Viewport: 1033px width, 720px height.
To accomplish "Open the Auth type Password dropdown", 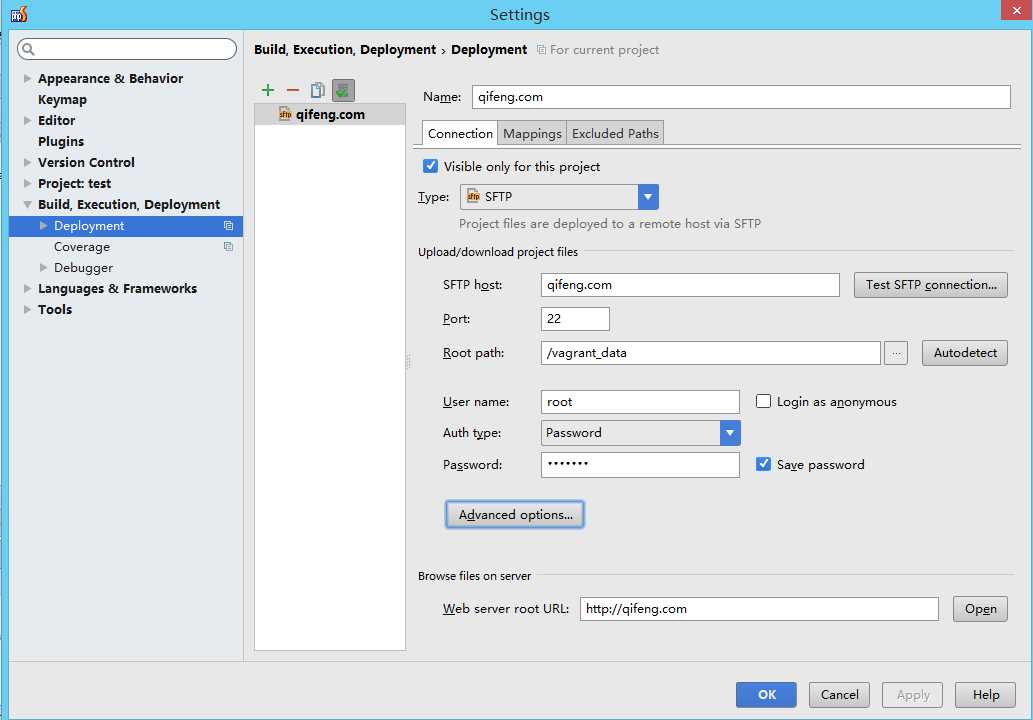I will click(729, 433).
